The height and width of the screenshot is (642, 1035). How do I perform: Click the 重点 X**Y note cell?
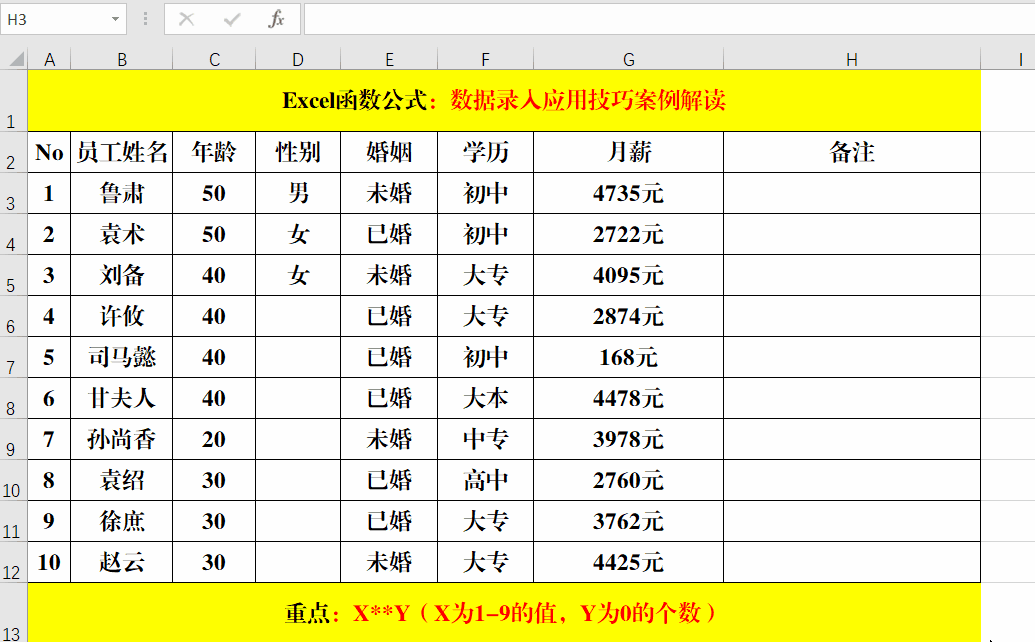point(504,613)
